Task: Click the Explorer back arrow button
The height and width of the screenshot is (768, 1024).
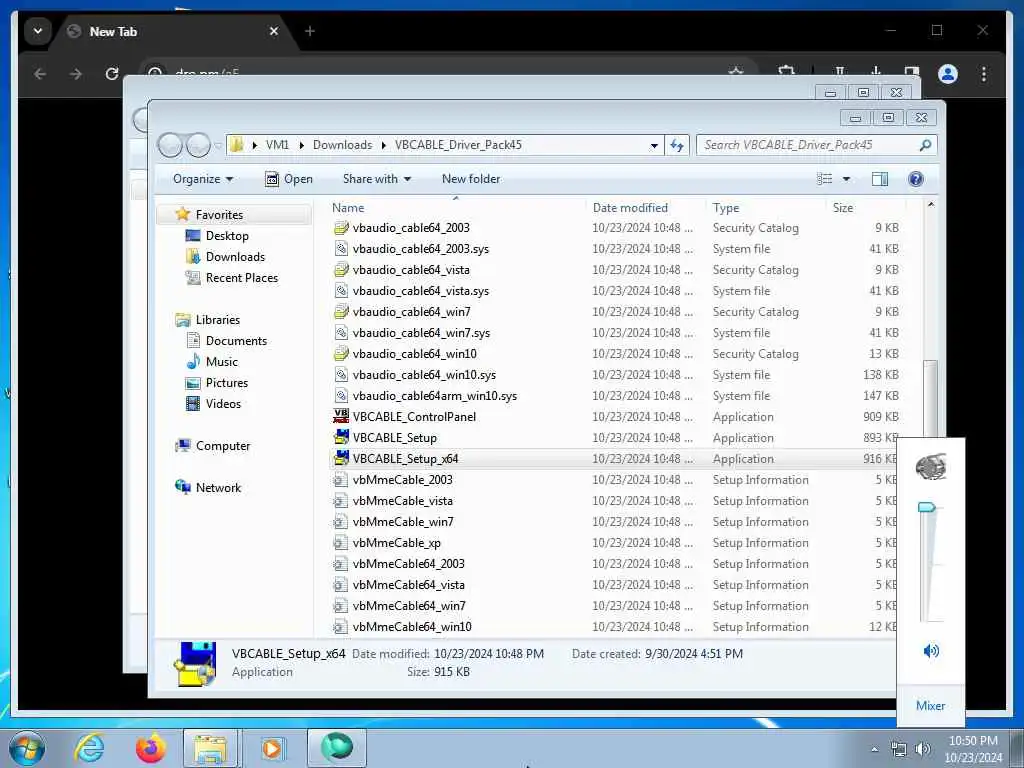Action: click(x=170, y=145)
